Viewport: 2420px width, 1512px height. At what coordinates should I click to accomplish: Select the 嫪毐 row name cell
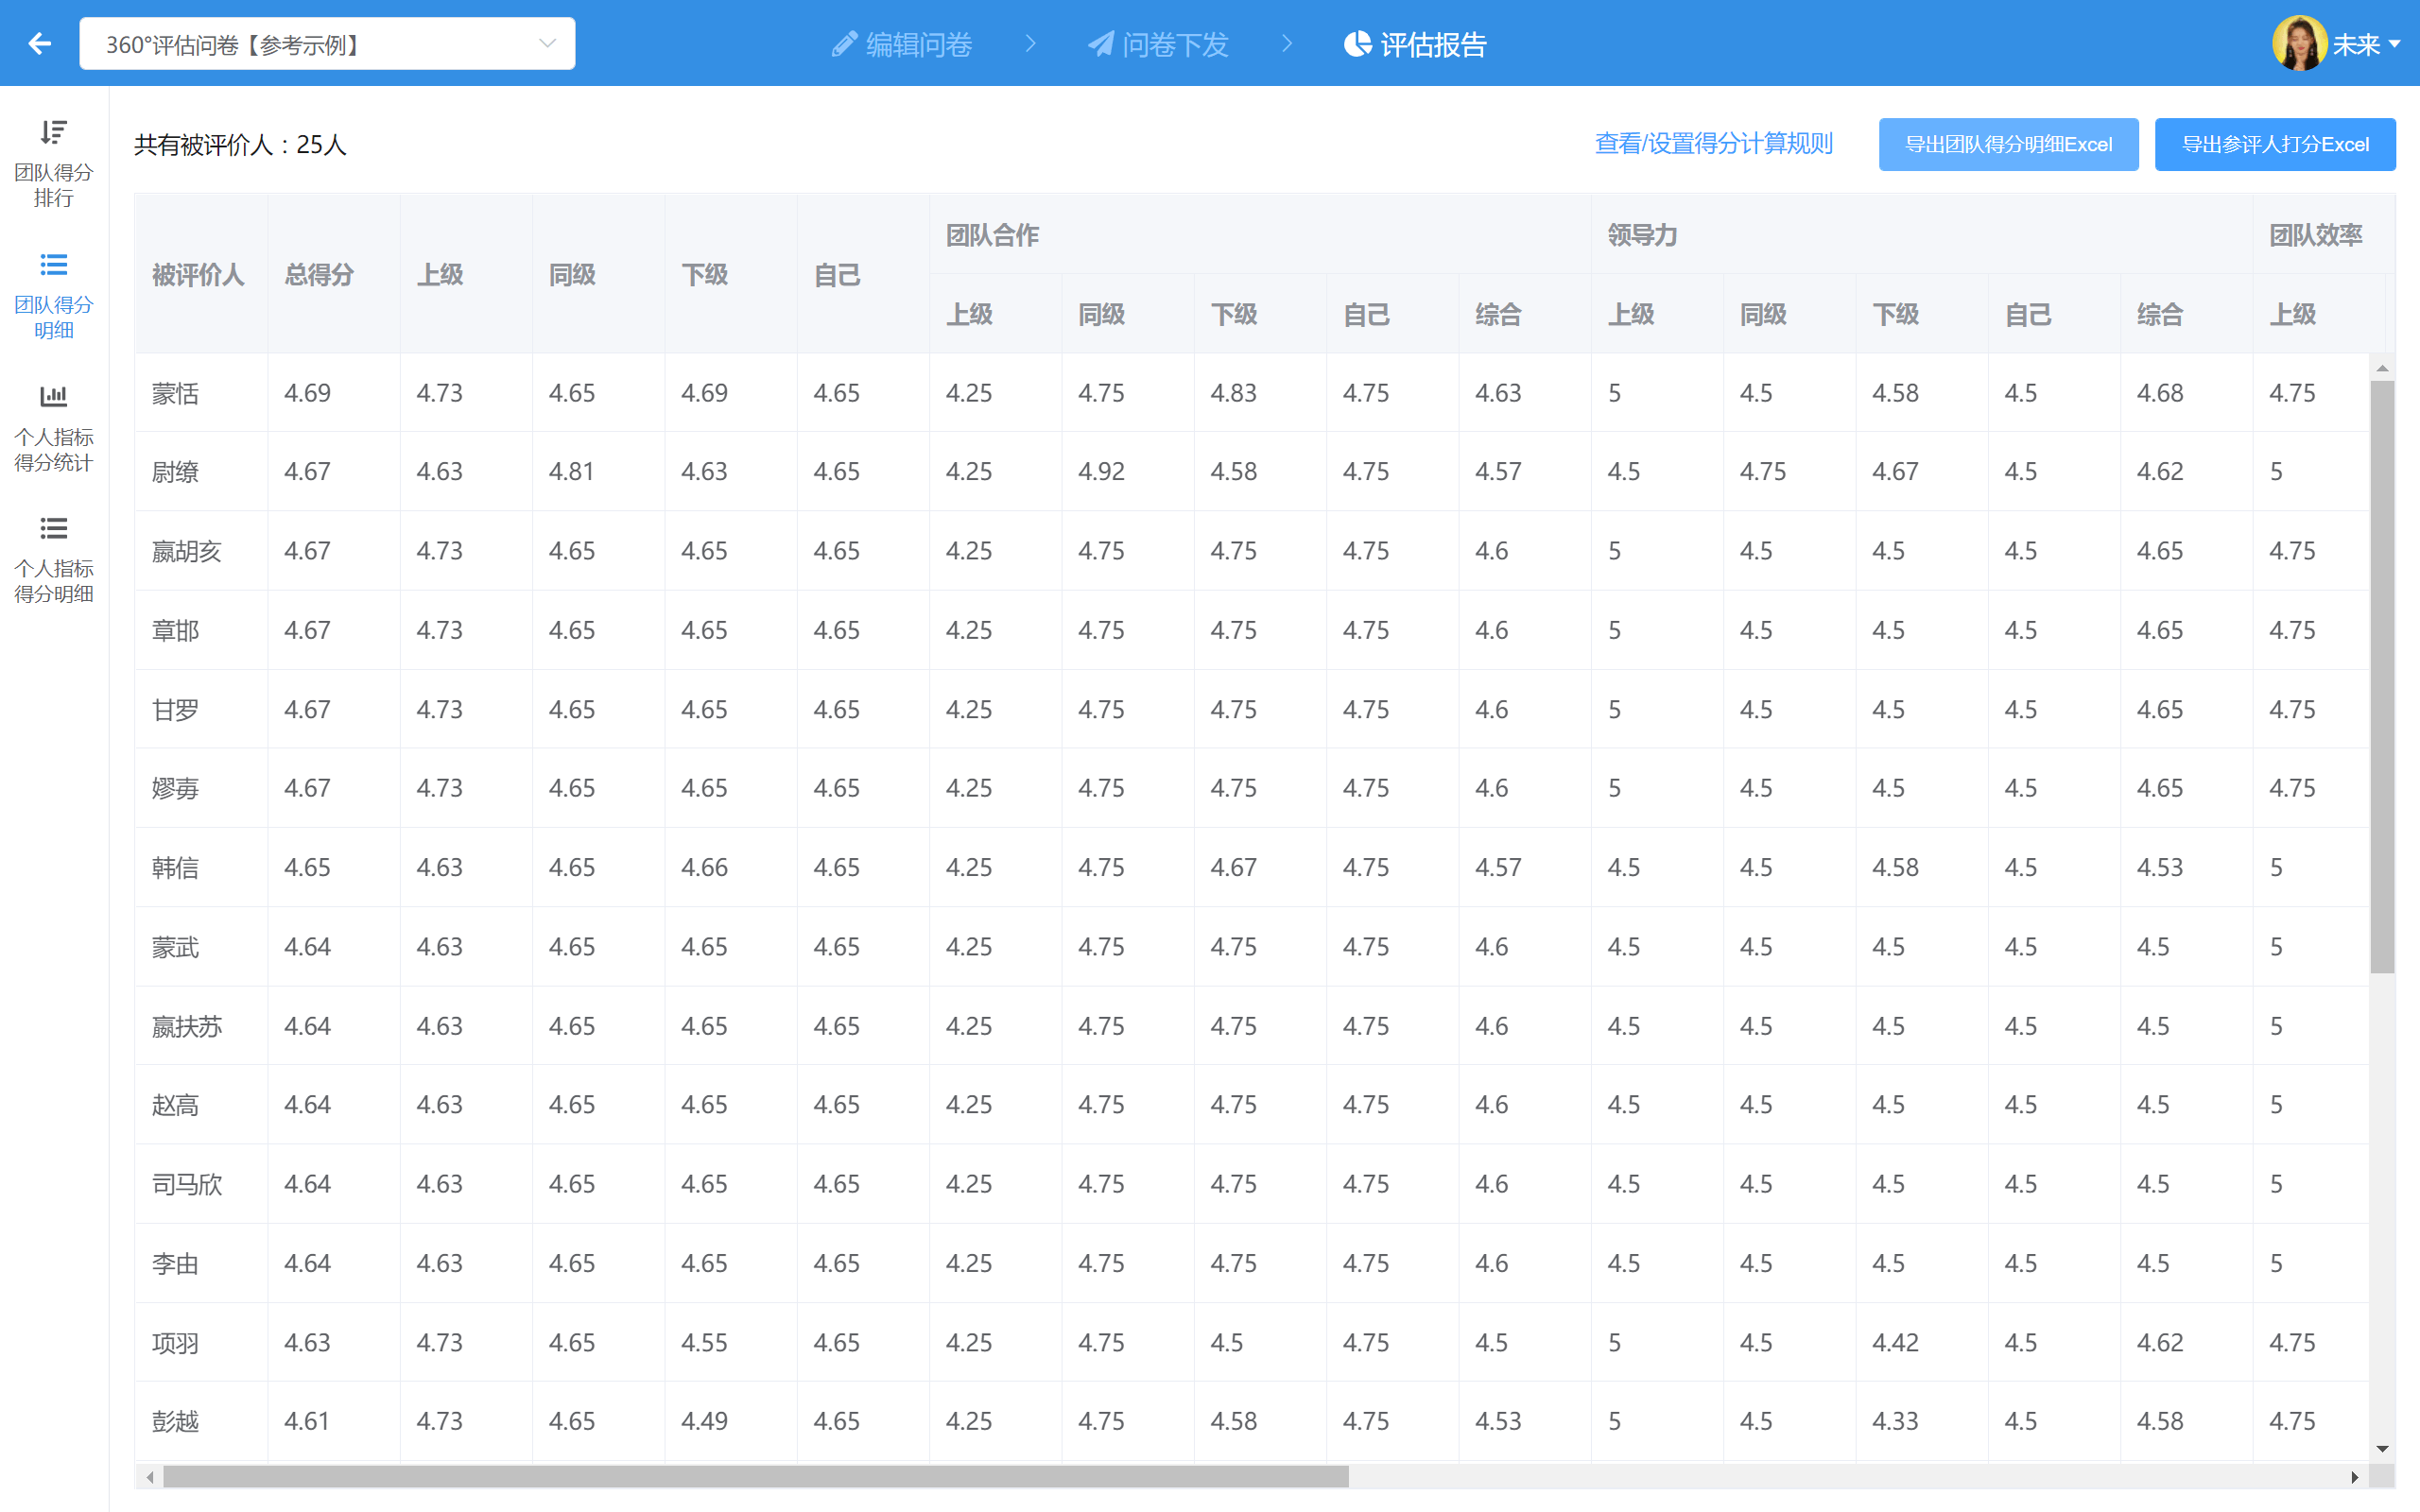pyautogui.click(x=200, y=788)
